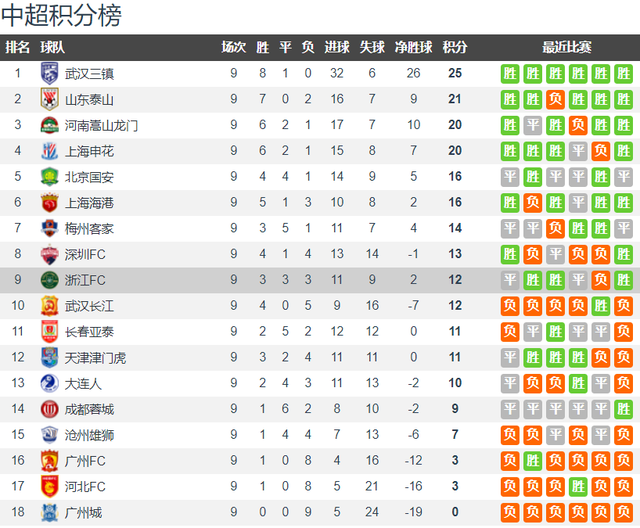Click 成都蓉城's green 胜 latest result
The height and width of the screenshot is (528, 640).
[x=623, y=409]
